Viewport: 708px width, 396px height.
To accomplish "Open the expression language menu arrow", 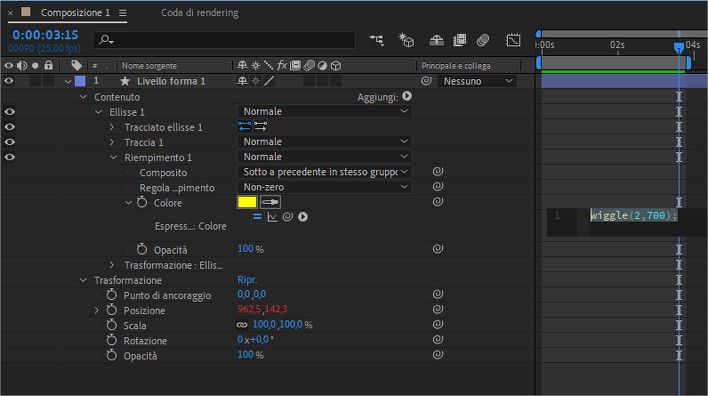I will (303, 217).
